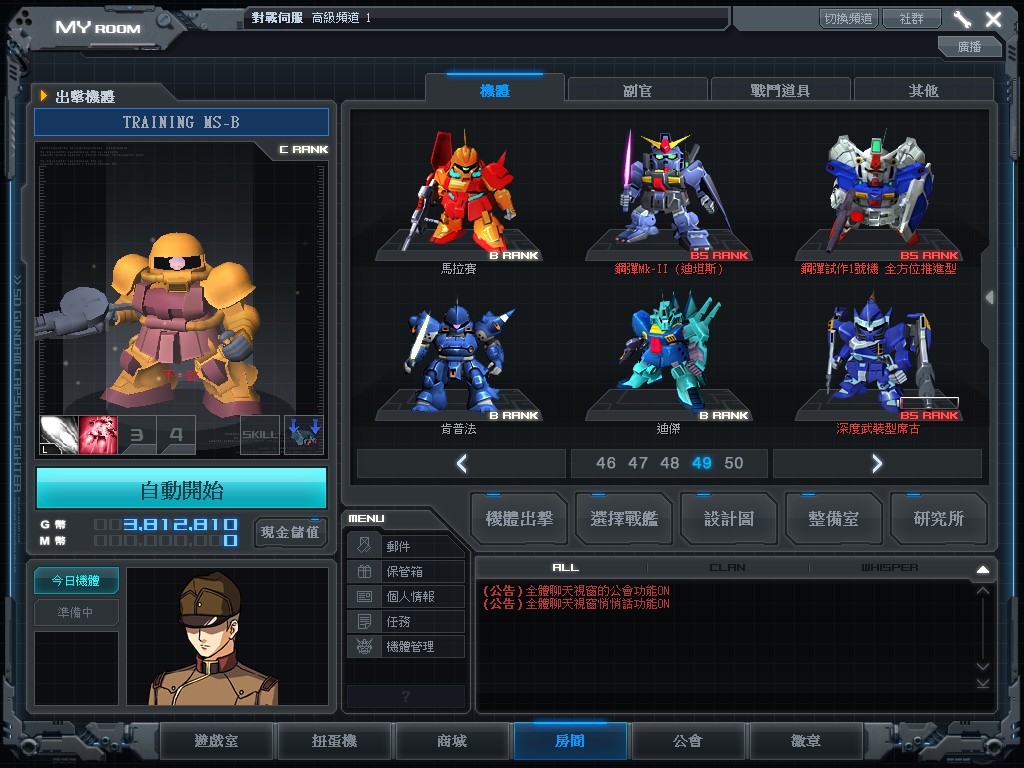The image size is (1024, 768).
Task: Click the 自動開始 button
Action: pyautogui.click(x=182, y=489)
